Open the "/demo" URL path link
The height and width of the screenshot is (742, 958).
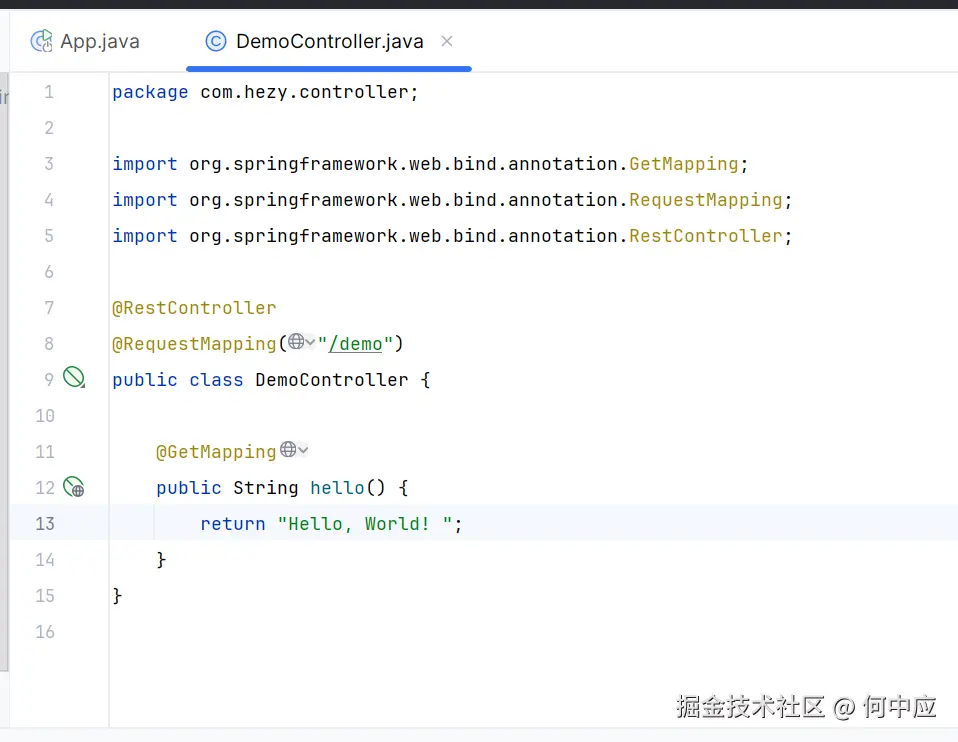356,344
